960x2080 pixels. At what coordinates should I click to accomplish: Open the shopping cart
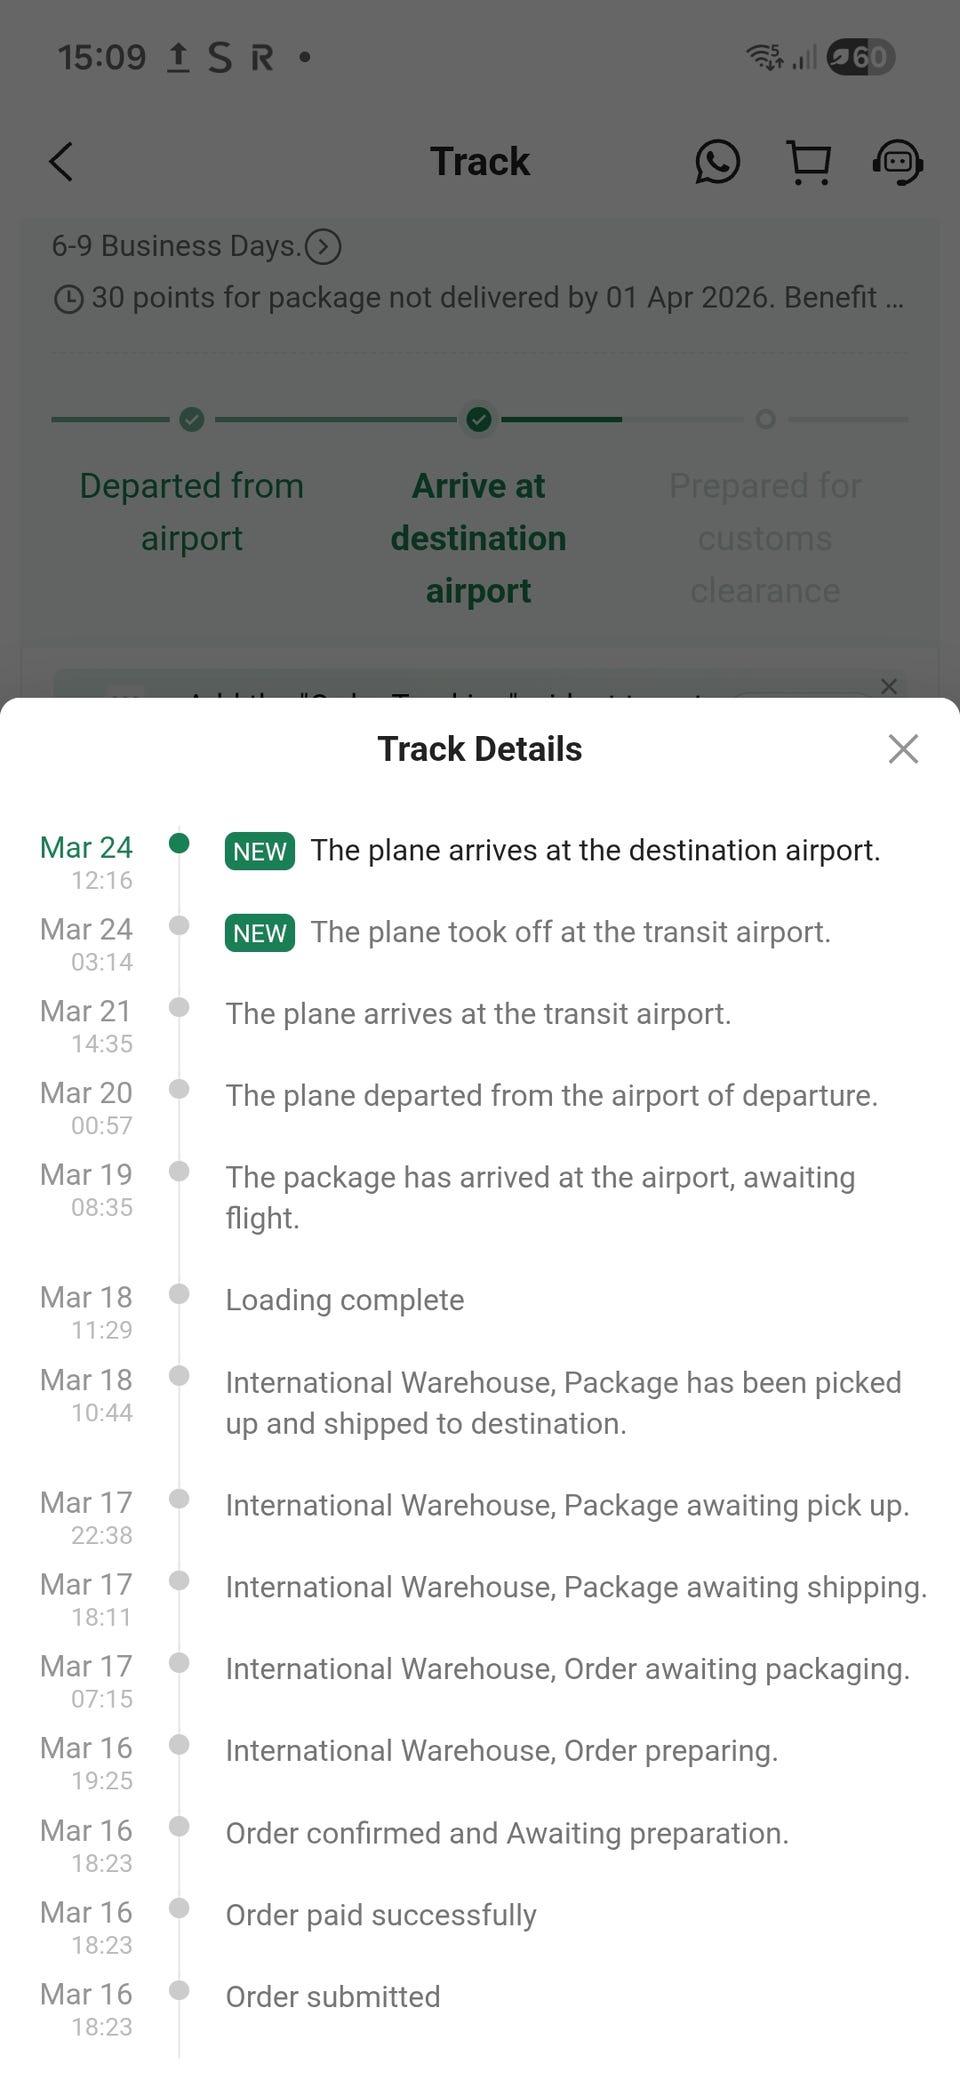(x=809, y=162)
